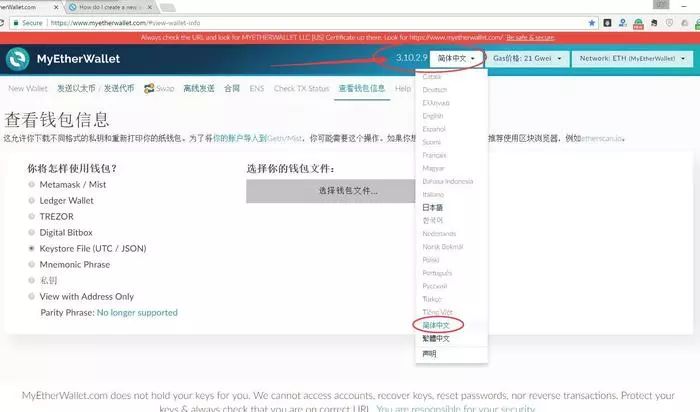Close the MyEtherWallet.com browser tab

tap(56, 7)
